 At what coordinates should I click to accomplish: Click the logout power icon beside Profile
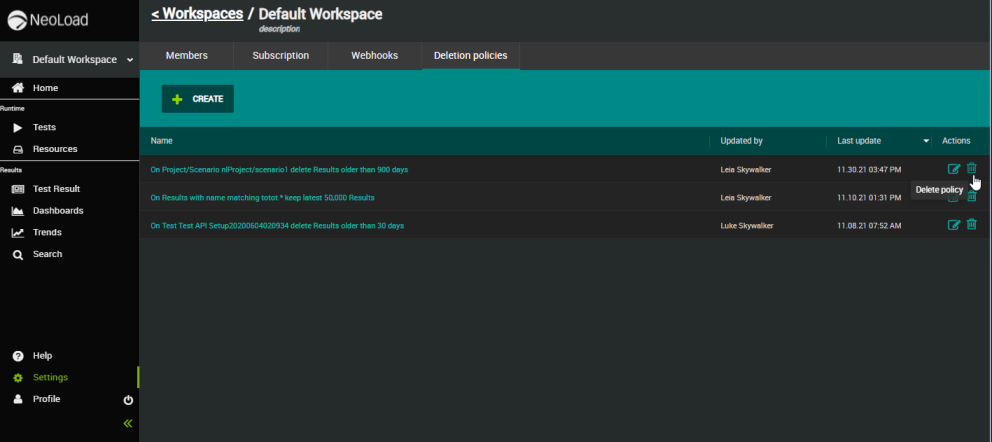tap(128, 400)
